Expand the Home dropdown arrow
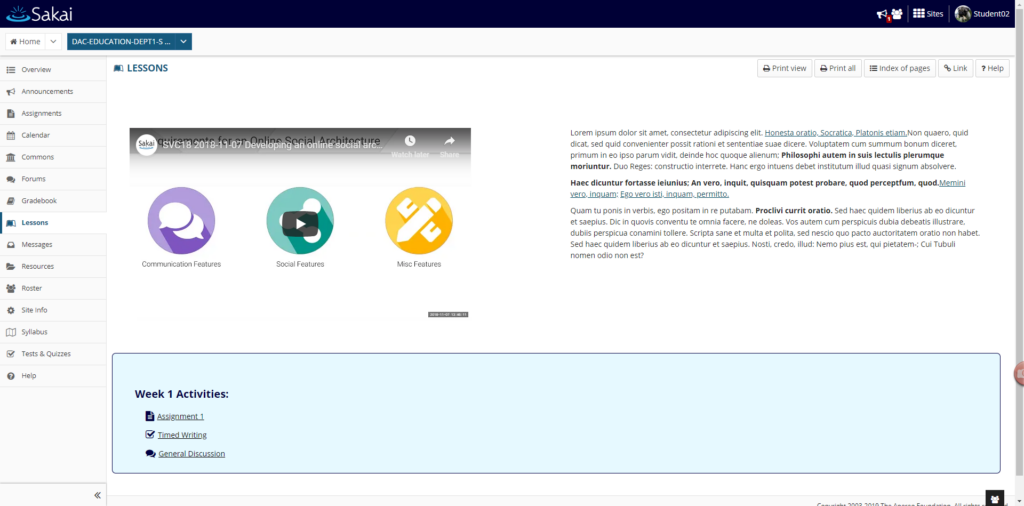 click(x=54, y=41)
